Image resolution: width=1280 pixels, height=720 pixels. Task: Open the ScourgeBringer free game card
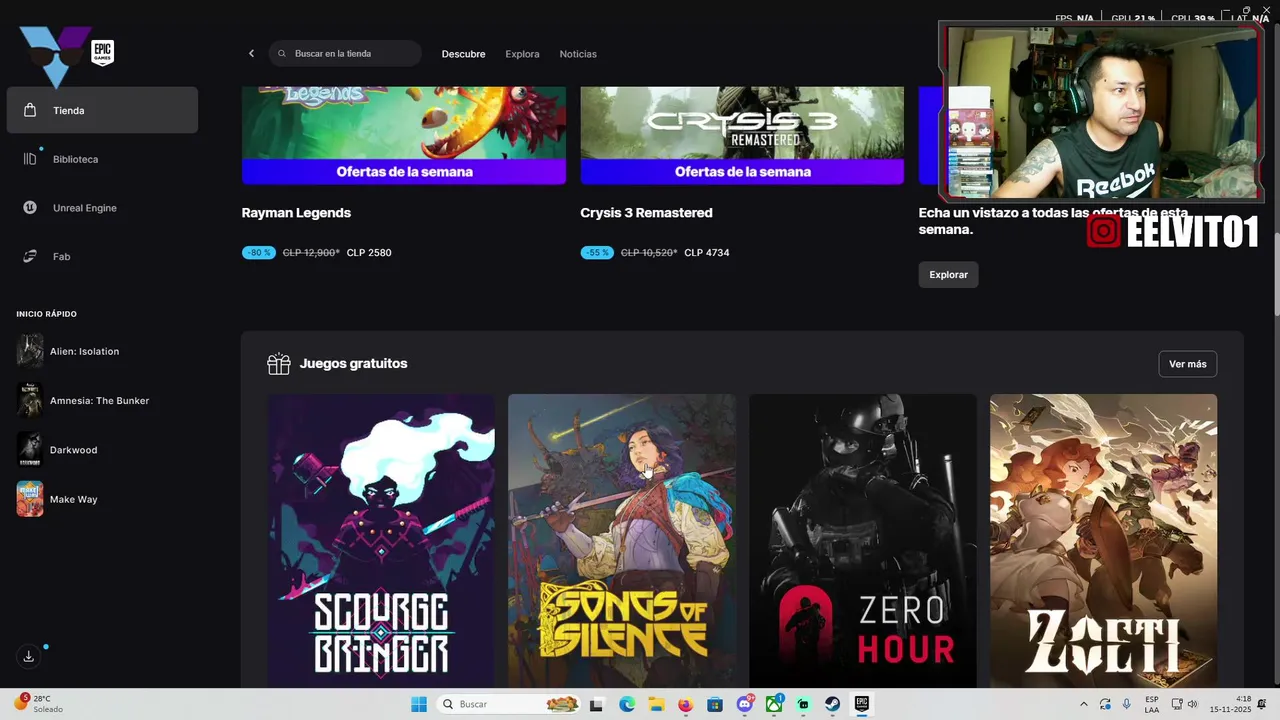[381, 540]
